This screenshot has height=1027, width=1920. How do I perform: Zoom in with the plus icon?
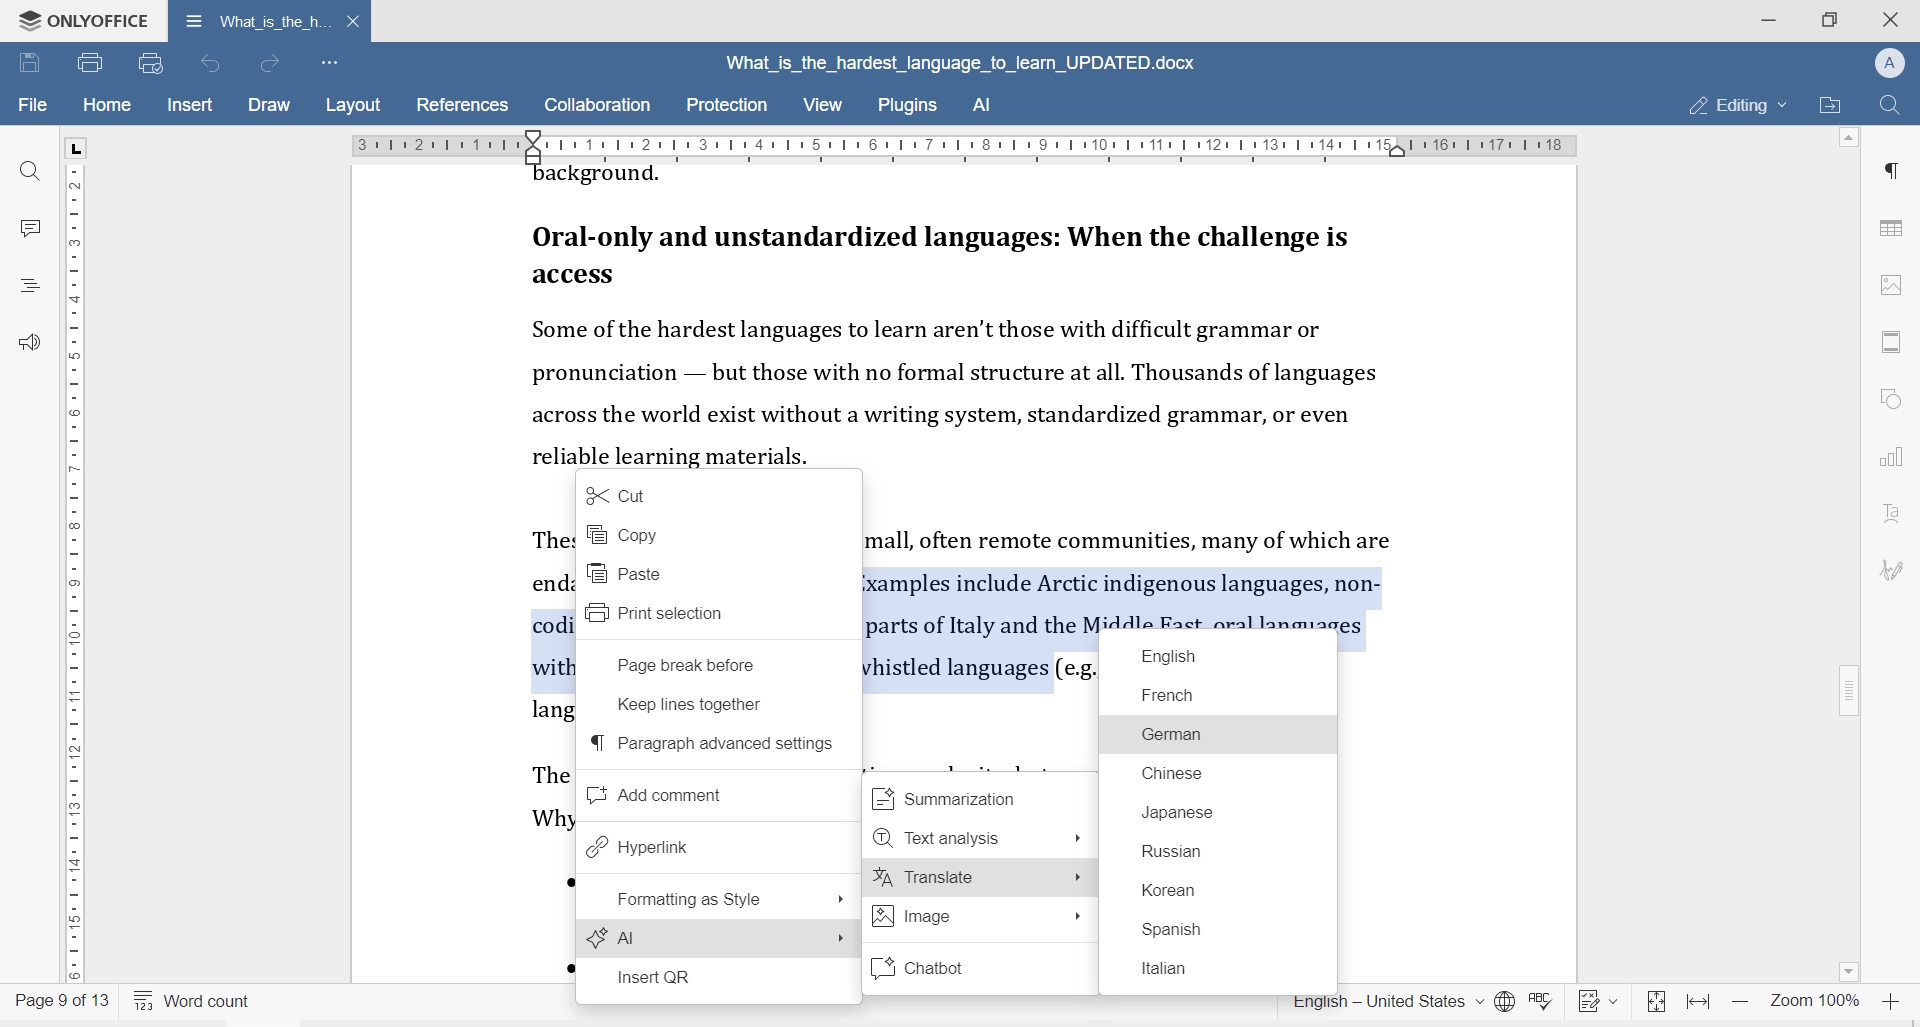coord(1891,1001)
